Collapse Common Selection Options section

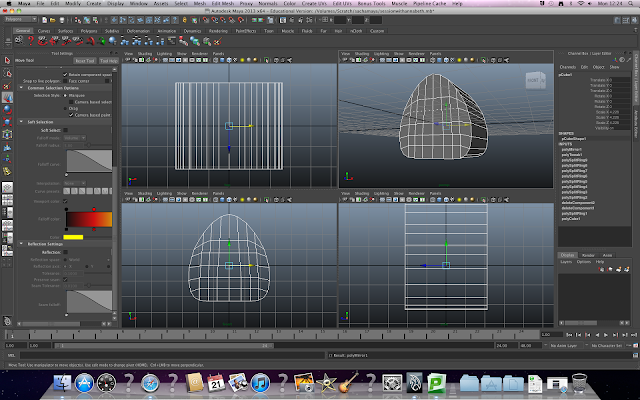coord(21,88)
